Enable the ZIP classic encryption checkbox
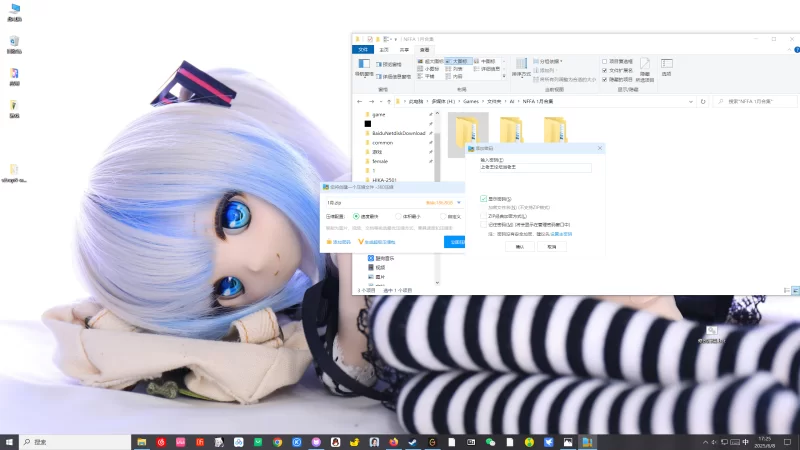The width and height of the screenshot is (800, 450). tap(484, 215)
